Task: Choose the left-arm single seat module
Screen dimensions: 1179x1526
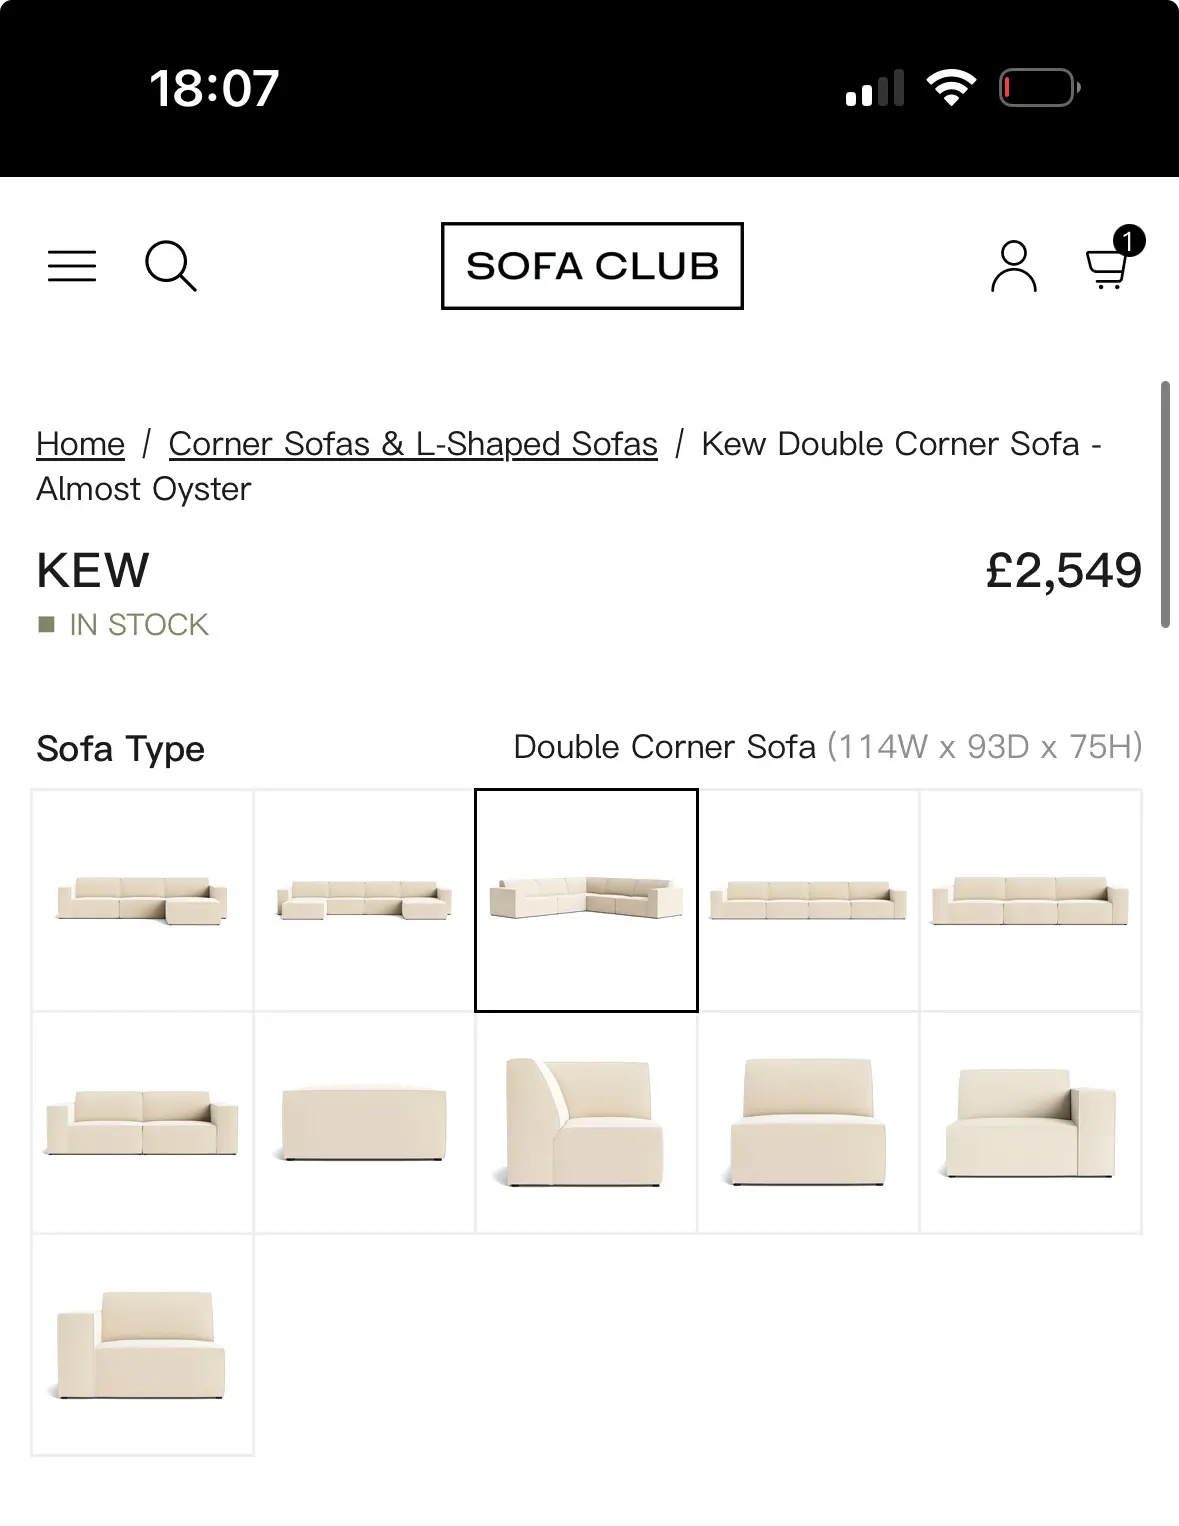Action: point(142,1344)
